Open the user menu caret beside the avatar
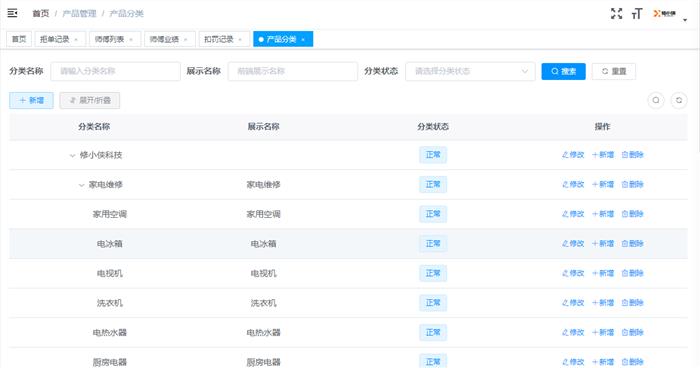 [x=685, y=20]
